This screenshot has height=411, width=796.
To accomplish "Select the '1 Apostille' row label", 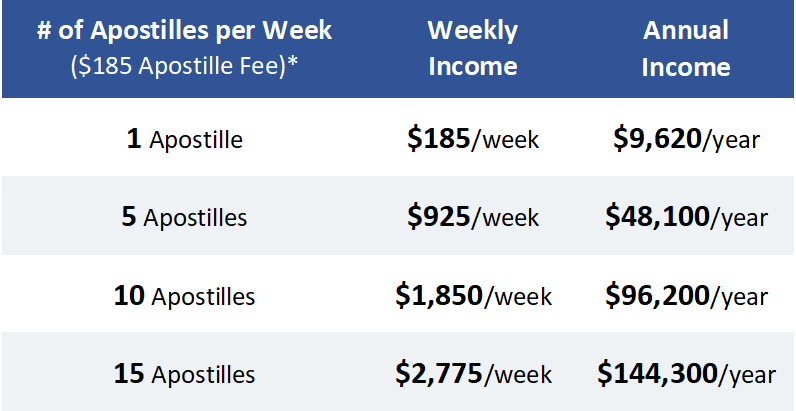I will point(185,140).
